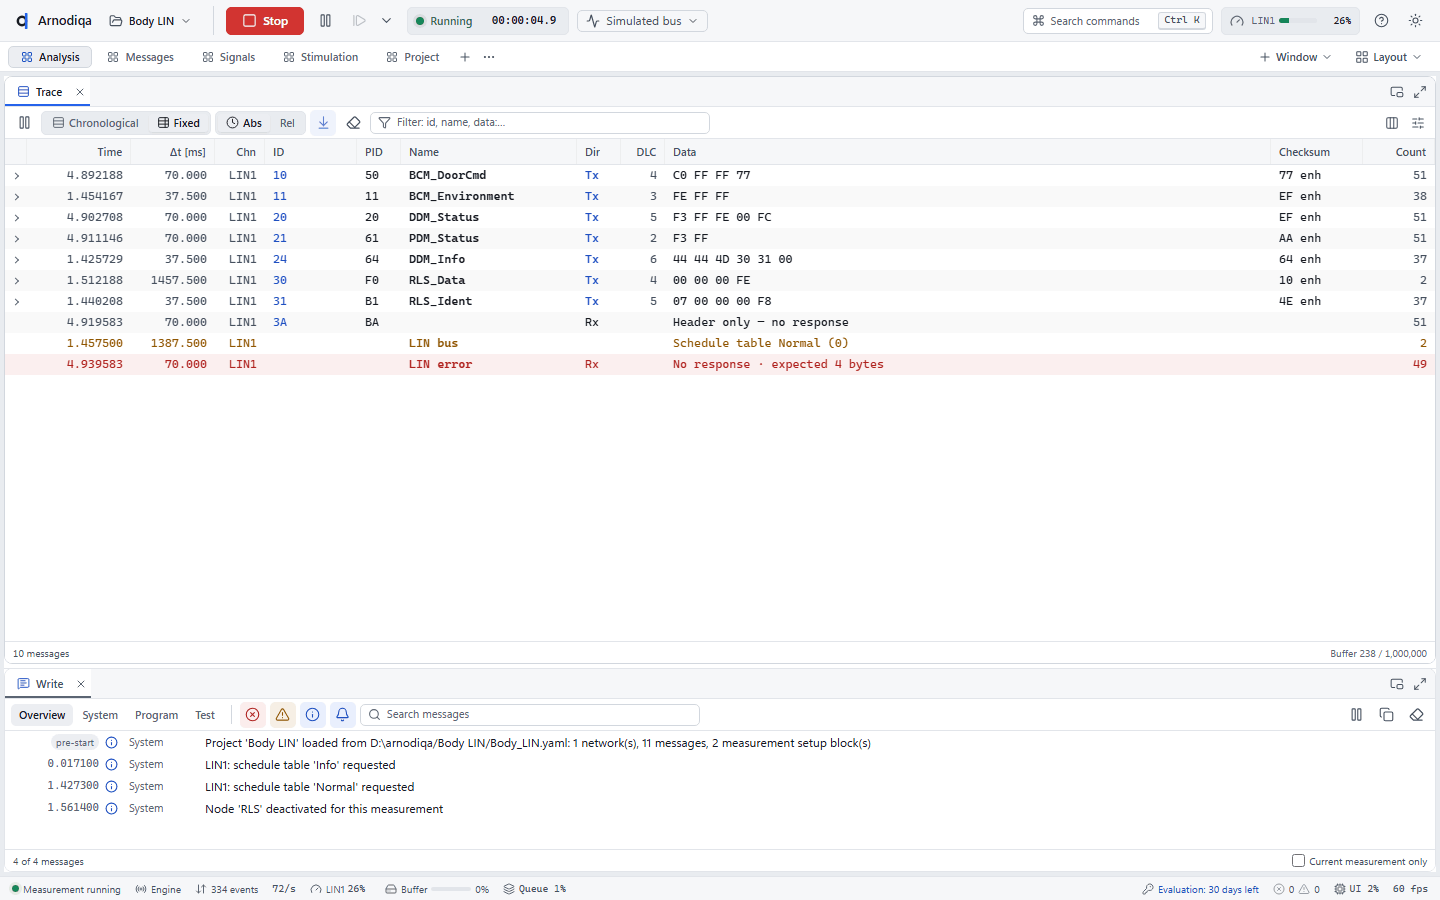
Task: Select the System tab in Write
Action: pyautogui.click(x=100, y=715)
